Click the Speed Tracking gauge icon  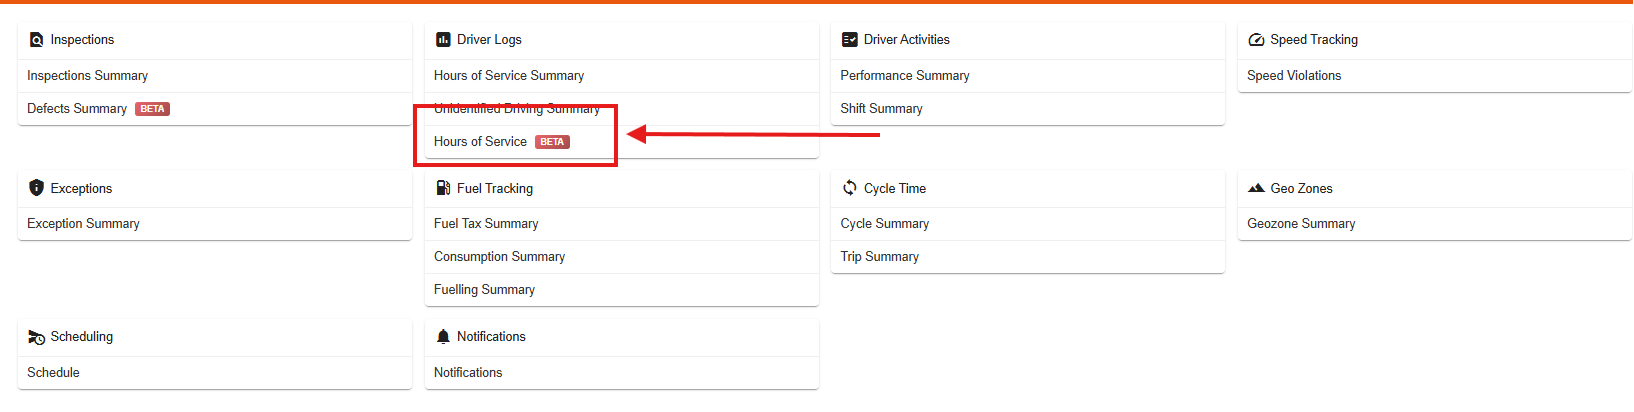pos(1256,40)
